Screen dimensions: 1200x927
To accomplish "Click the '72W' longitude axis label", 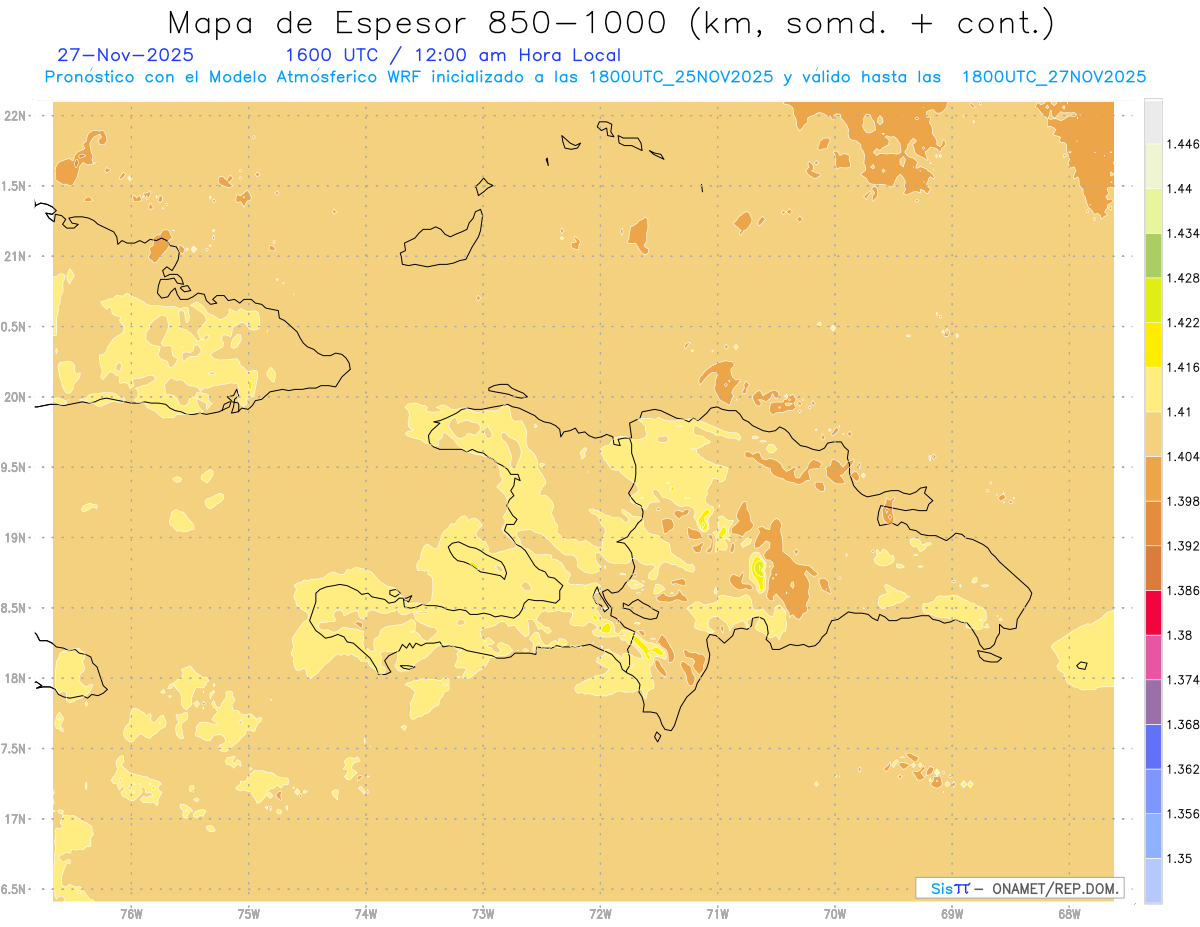I will [x=601, y=913].
